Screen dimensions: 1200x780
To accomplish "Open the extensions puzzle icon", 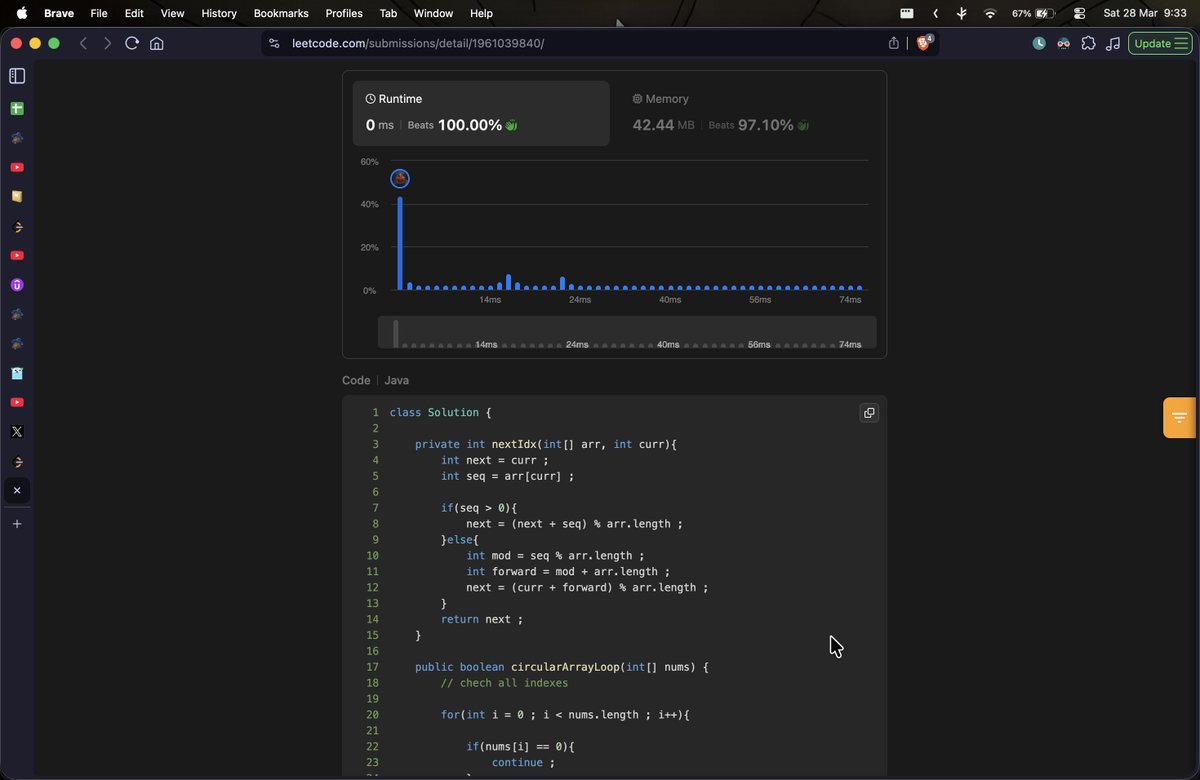I will tap(1089, 43).
